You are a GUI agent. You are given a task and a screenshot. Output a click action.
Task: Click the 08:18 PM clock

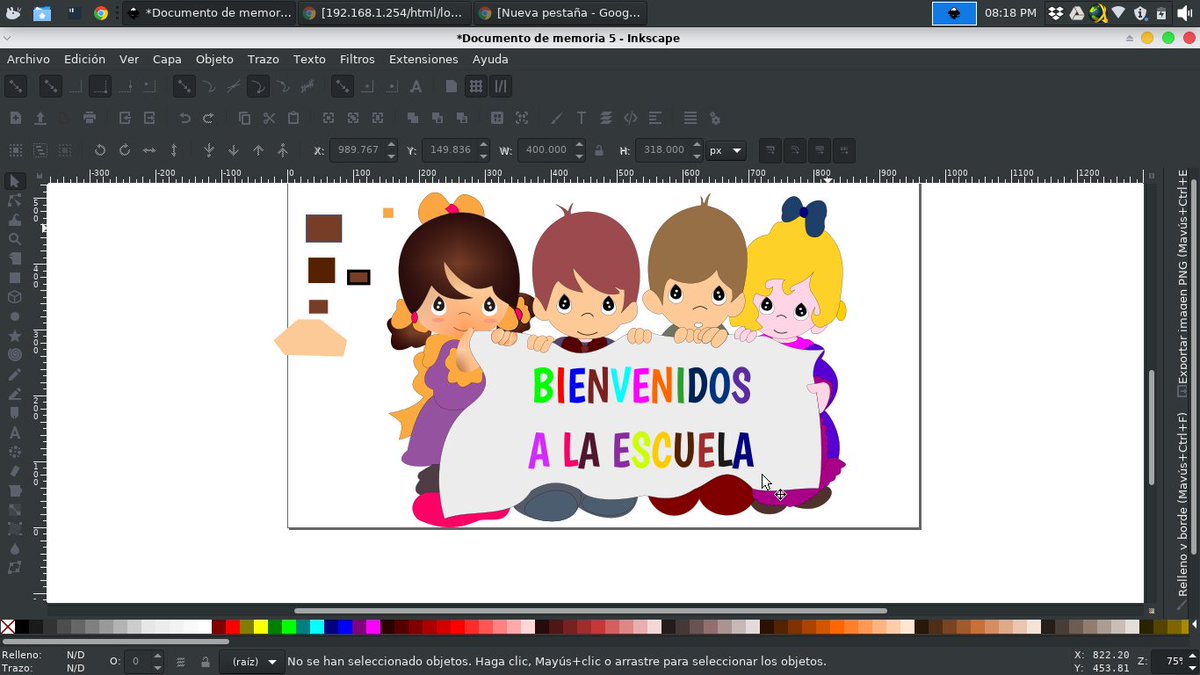tap(1010, 13)
